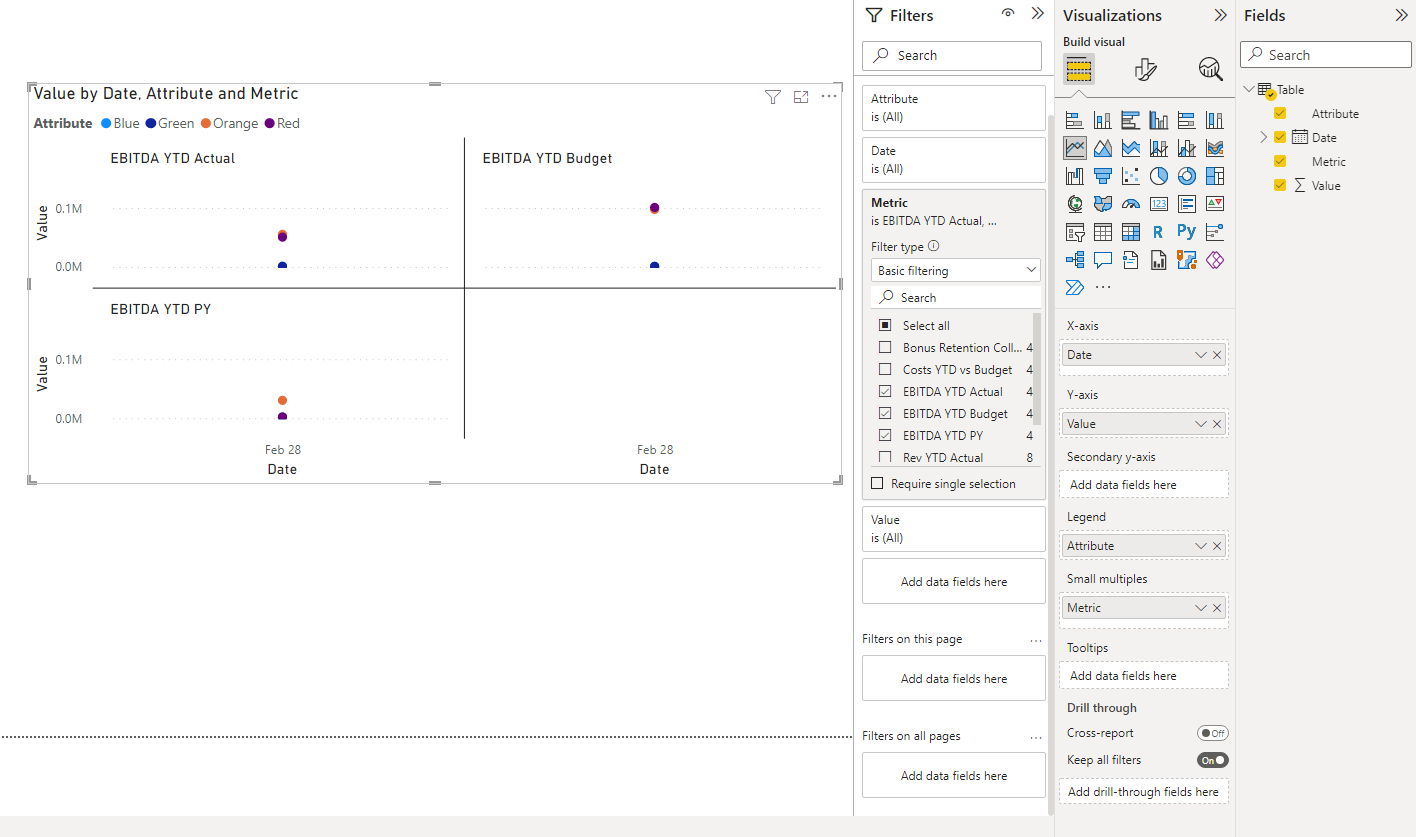
Task: Tick the Rev YTD Actual checkbox
Action: 884,458
